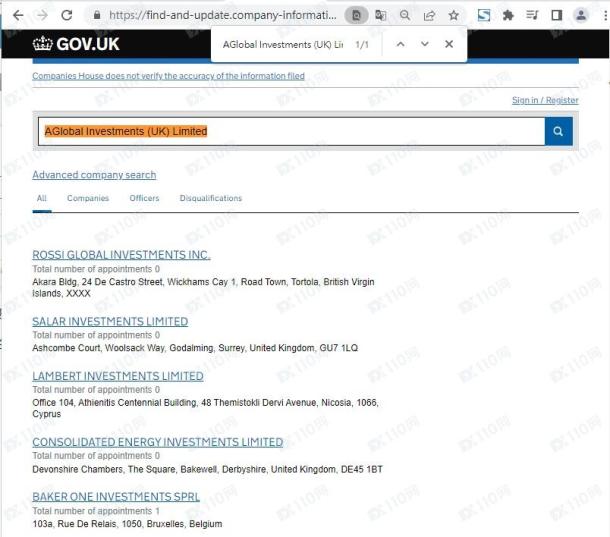Switch to the Officers tab
This screenshot has width=610, height=537.
[x=144, y=198]
